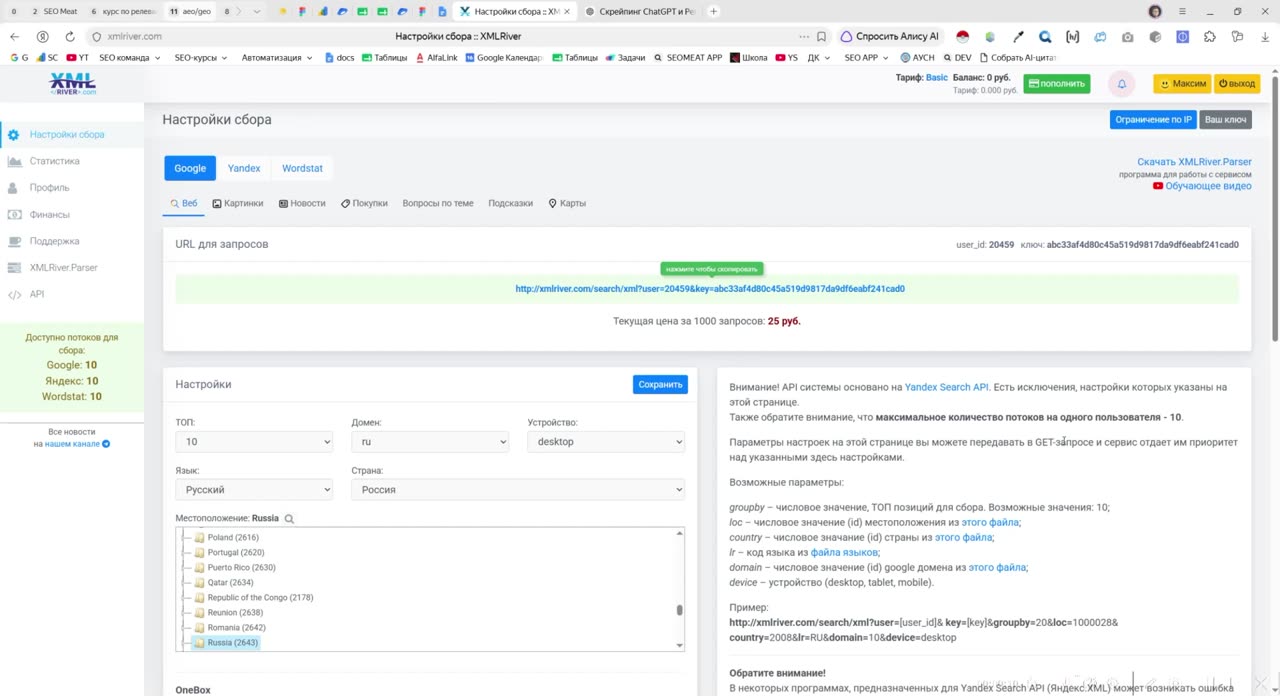Open Финансы in the sidebar
The height and width of the screenshot is (696, 1280).
tap(49, 214)
